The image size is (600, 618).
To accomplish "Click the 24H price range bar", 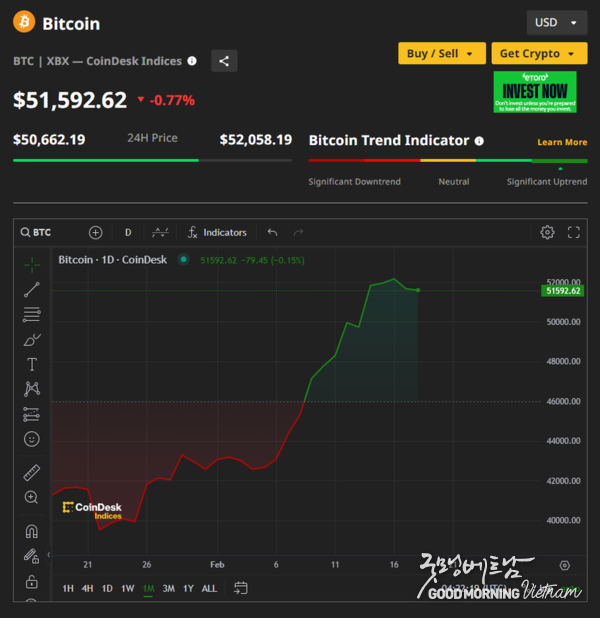I will click(x=152, y=160).
